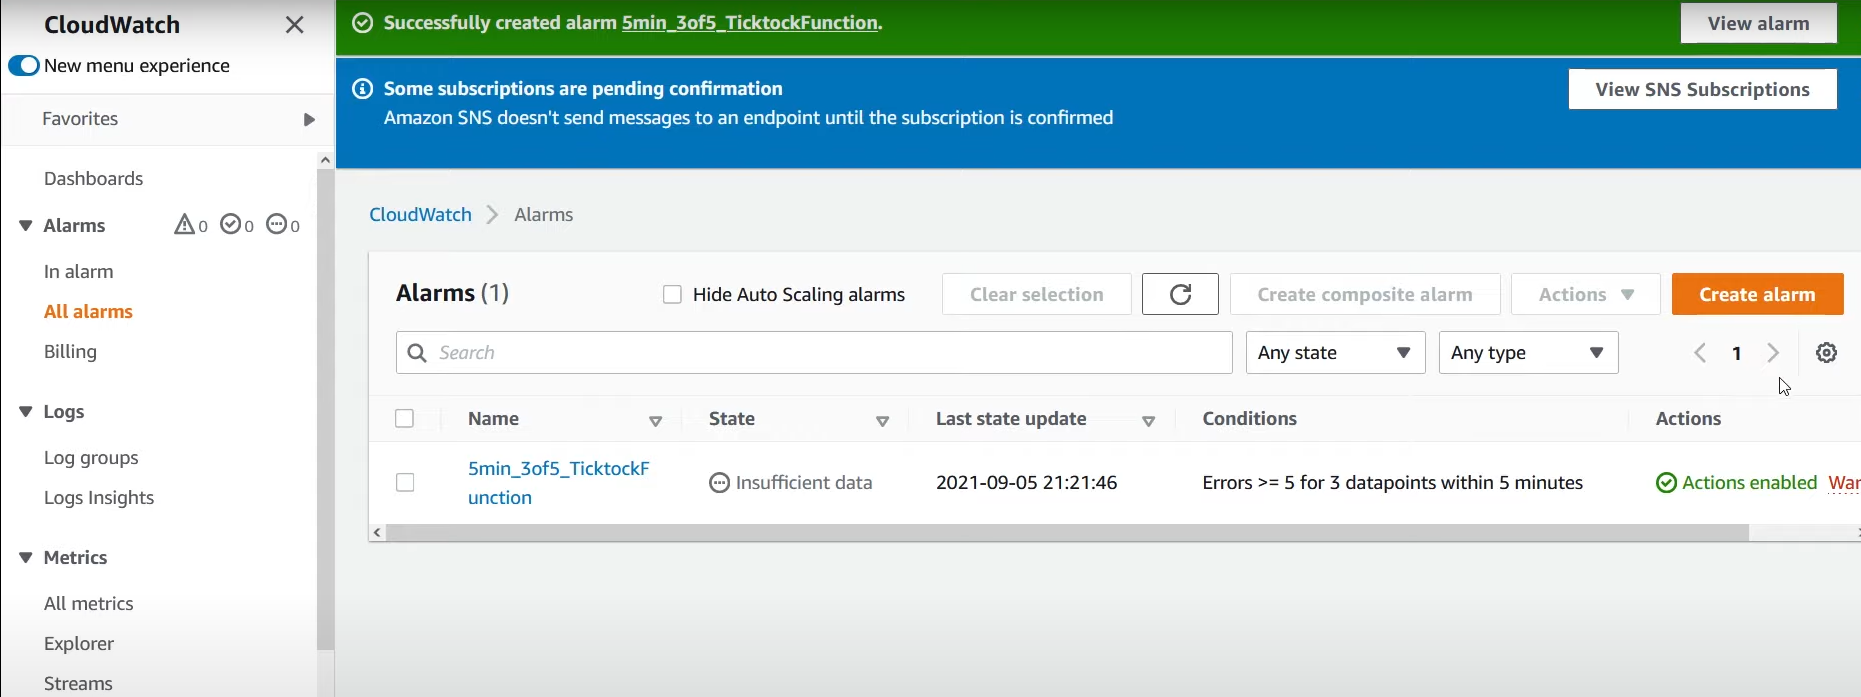Open the Actions dropdown
This screenshot has height=697, width=1861.
point(1586,294)
